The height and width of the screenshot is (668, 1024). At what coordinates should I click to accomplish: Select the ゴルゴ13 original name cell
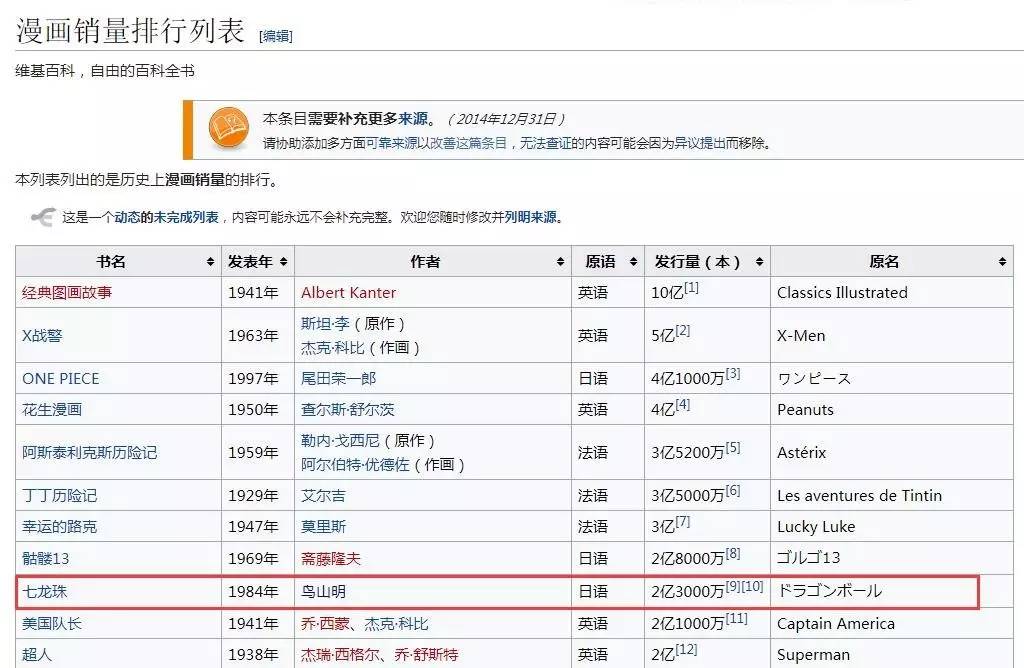click(808, 558)
